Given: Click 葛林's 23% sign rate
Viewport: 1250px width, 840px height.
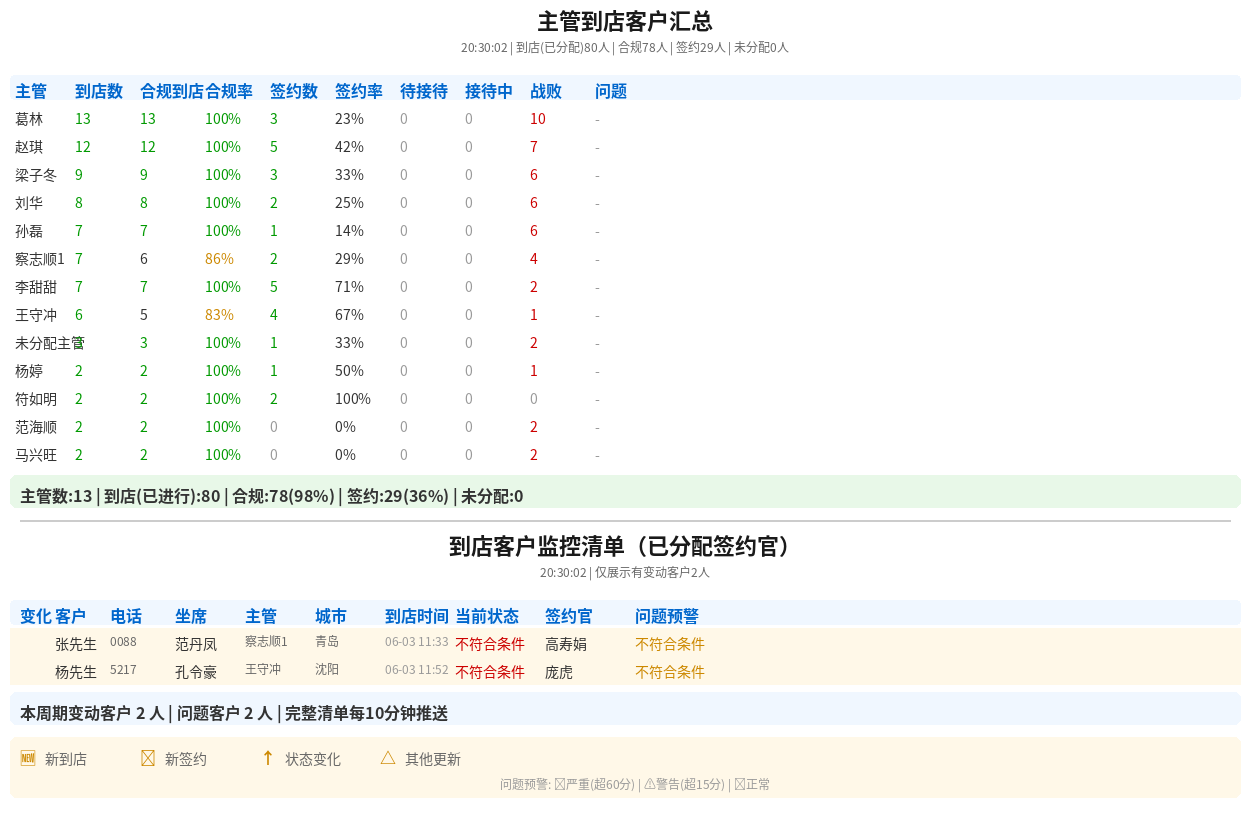Looking at the screenshot, I should [x=349, y=119].
